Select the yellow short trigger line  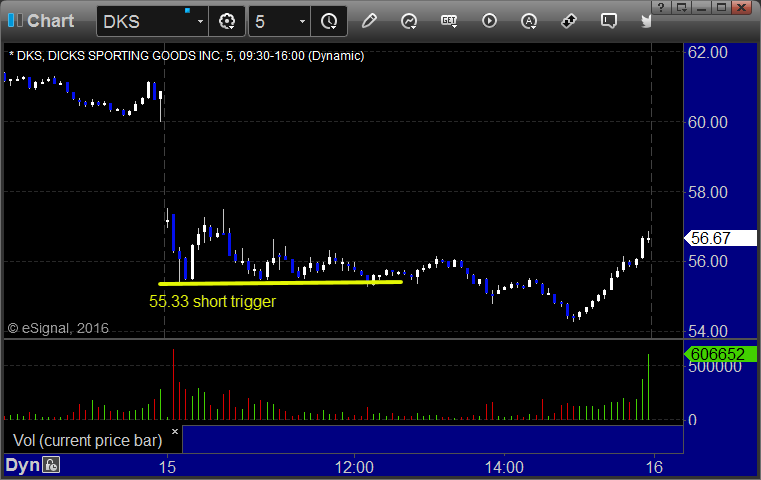pos(281,283)
